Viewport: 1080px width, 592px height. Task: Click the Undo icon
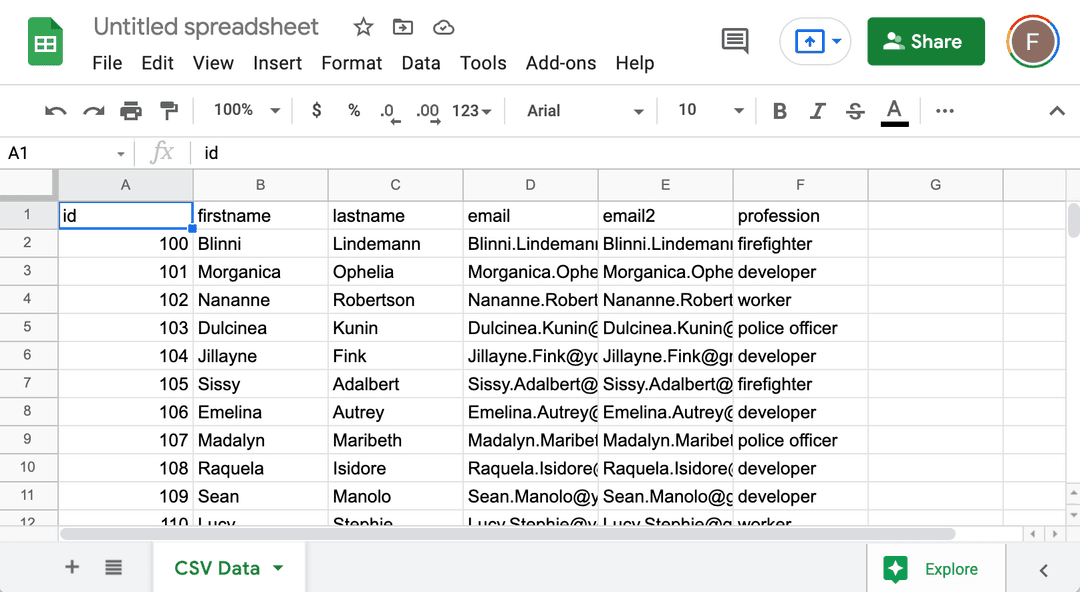55,110
